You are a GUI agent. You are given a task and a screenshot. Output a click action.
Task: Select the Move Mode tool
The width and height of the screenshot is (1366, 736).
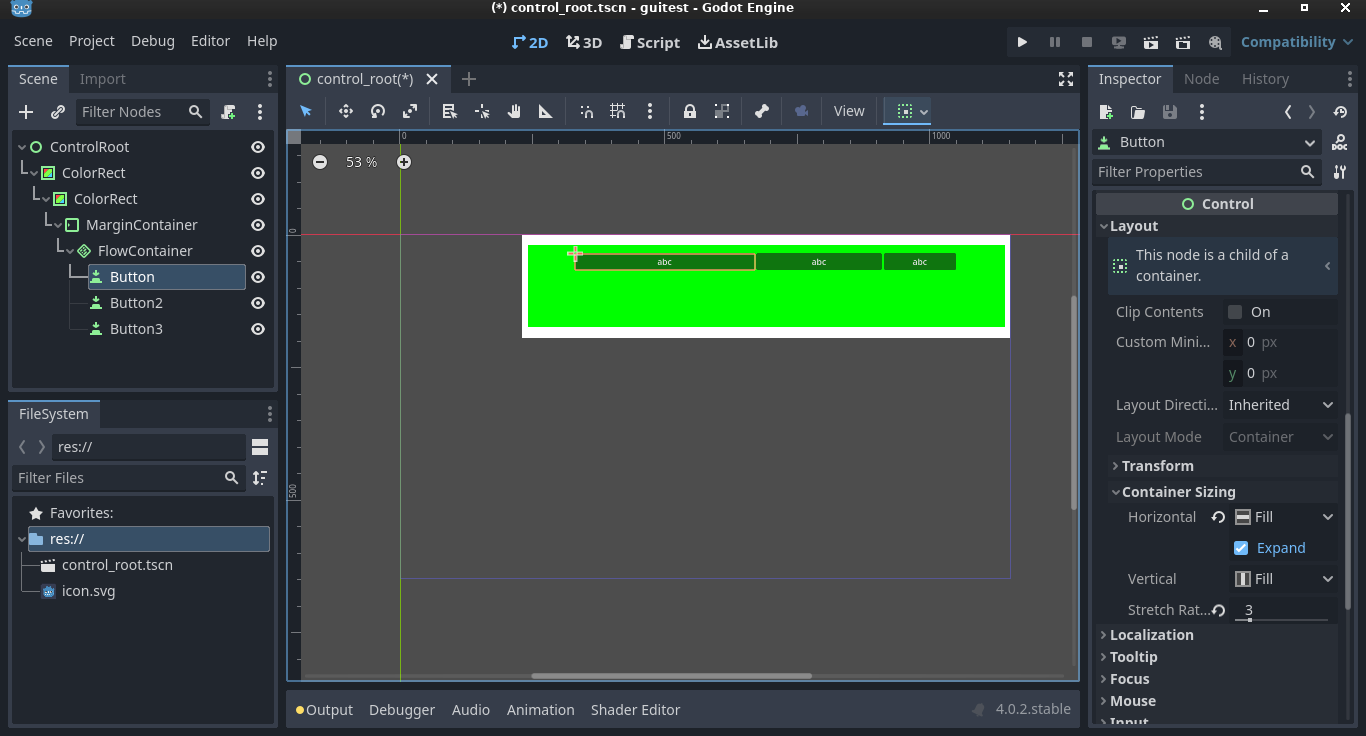click(346, 111)
